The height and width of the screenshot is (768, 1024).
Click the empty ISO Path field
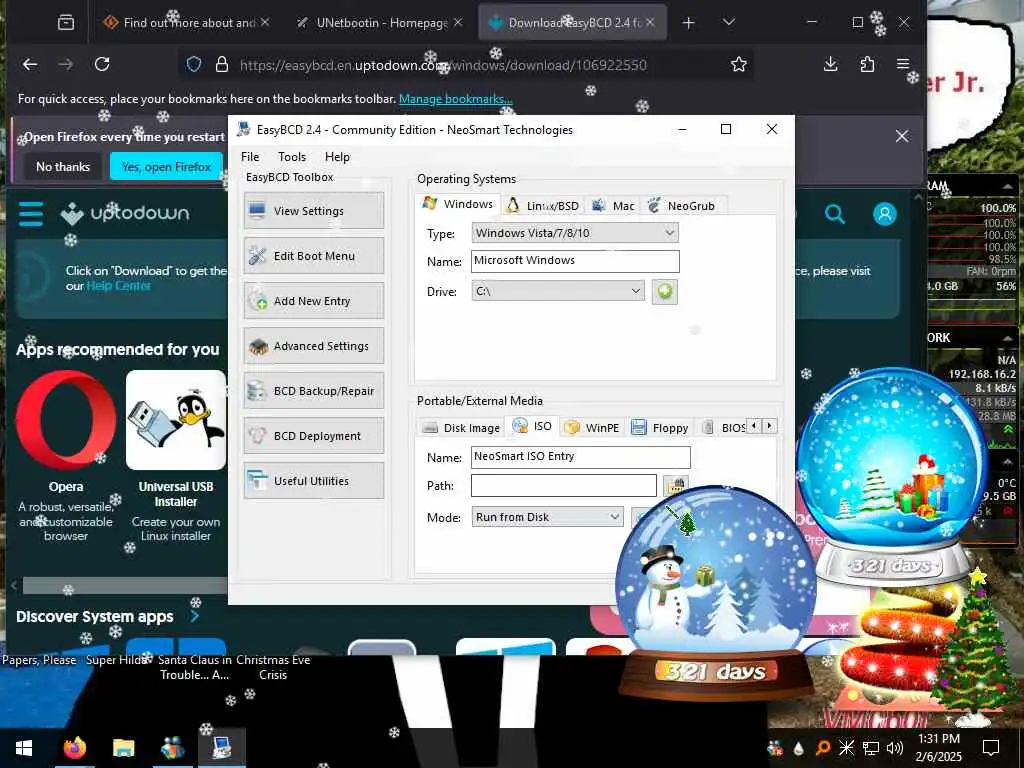(564, 485)
